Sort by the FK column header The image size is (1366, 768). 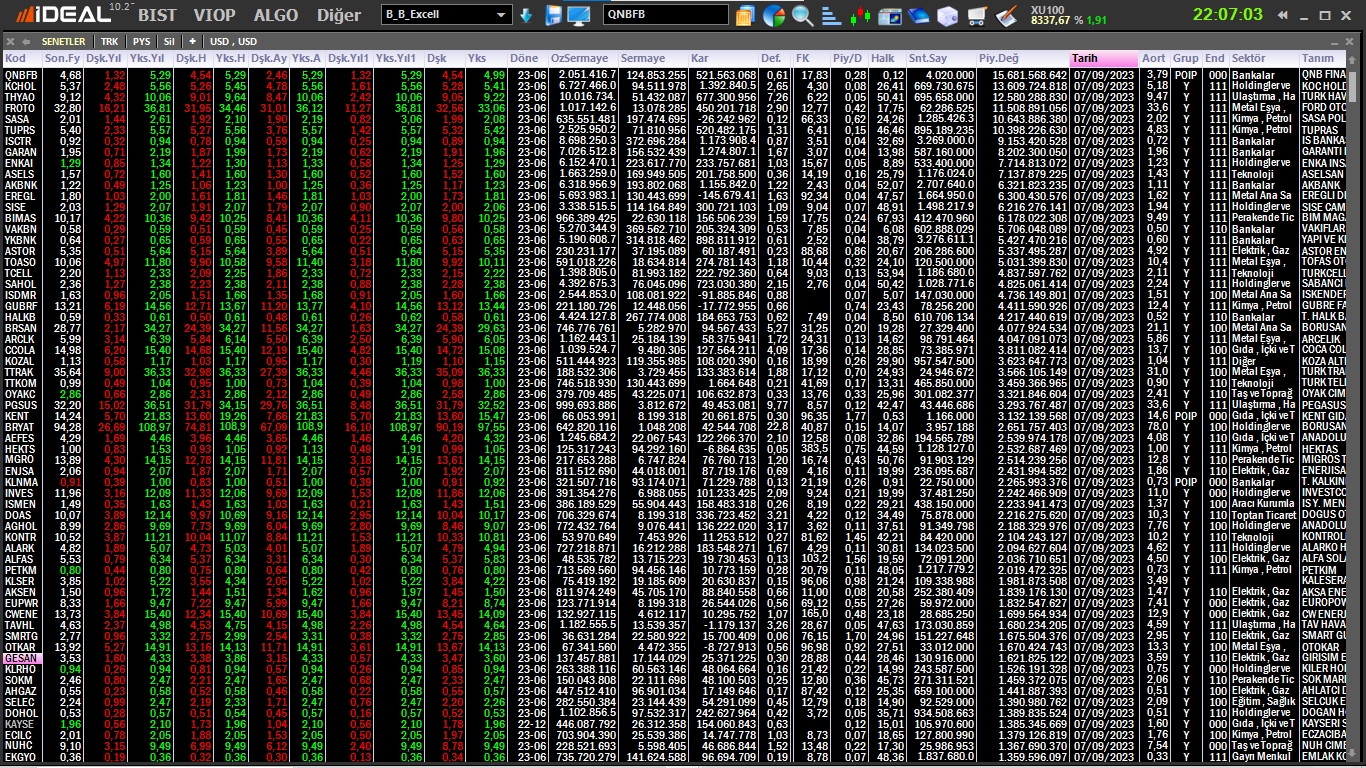pos(812,59)
